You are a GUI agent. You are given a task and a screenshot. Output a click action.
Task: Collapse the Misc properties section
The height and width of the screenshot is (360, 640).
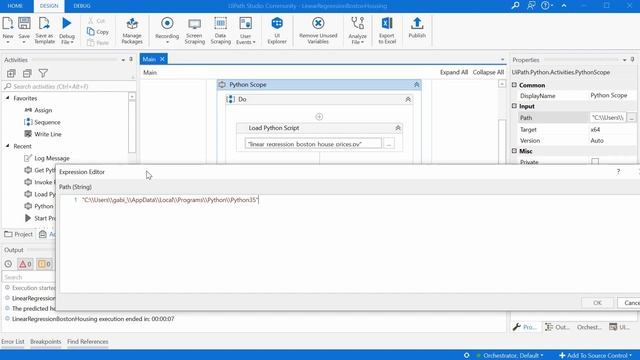[x=514, y=151]
